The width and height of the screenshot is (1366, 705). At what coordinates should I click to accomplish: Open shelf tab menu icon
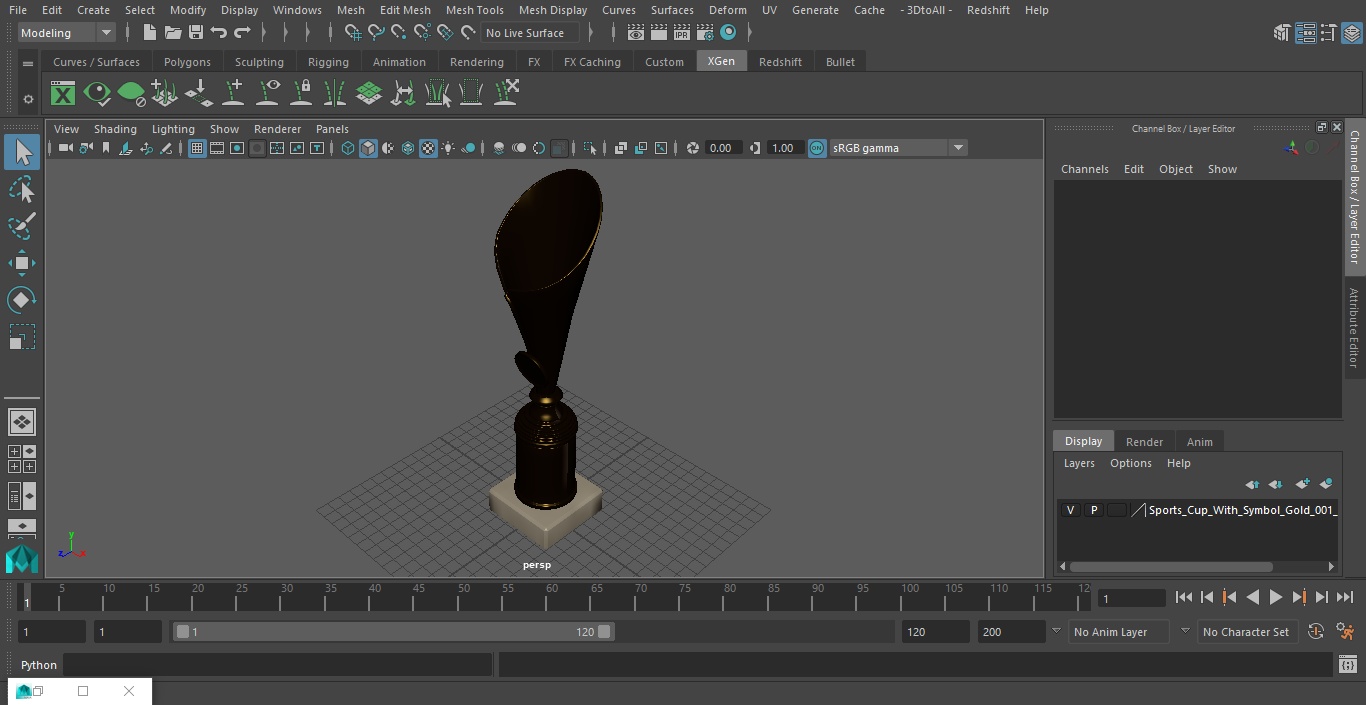coord(28,63)
